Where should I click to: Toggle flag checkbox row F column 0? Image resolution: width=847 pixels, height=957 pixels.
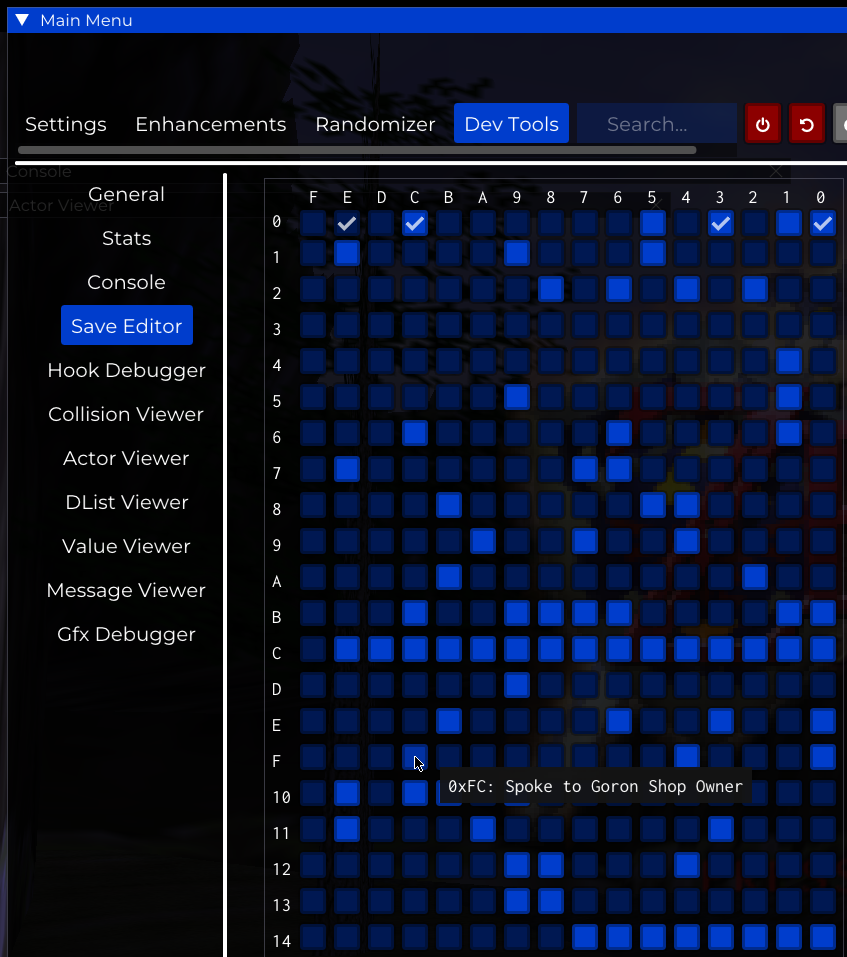coord(823,757)
